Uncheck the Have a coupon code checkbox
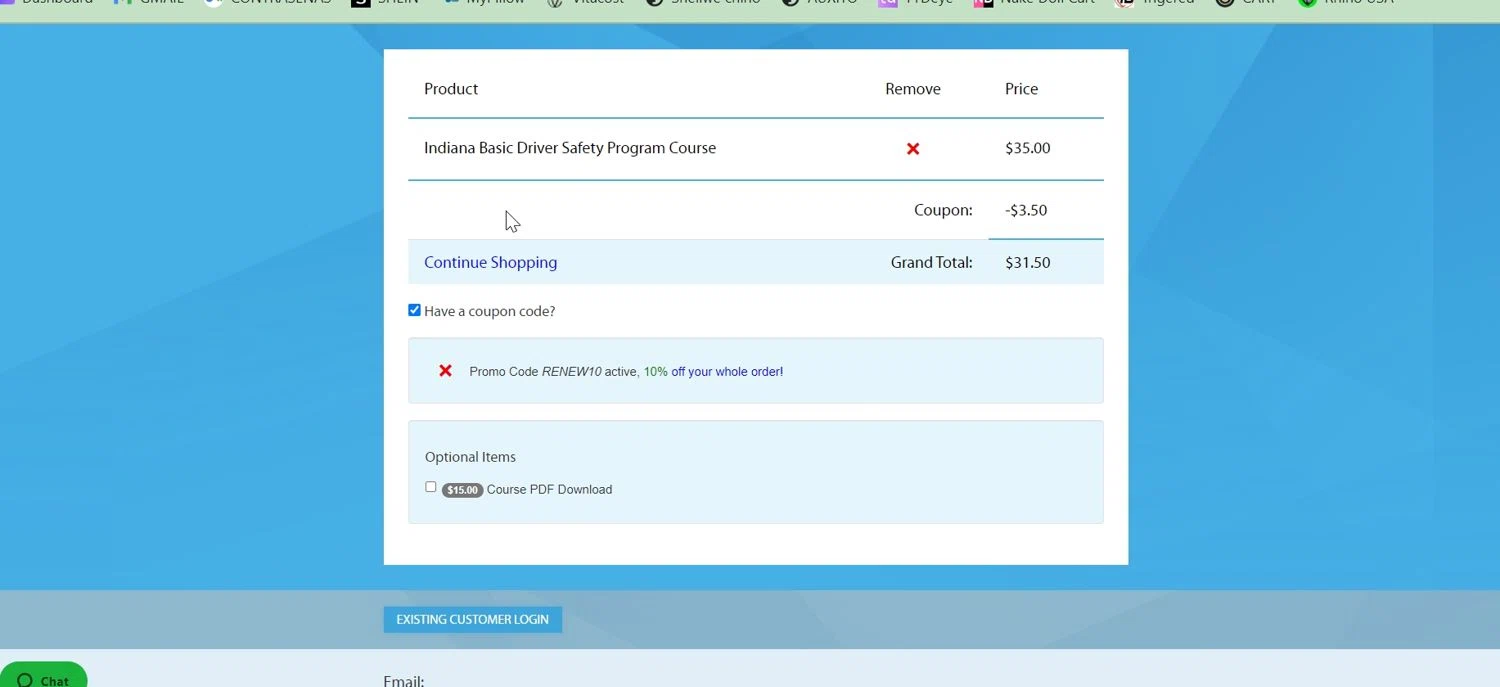The height and width of the screenshot is (687, 1500). [414, 310]
